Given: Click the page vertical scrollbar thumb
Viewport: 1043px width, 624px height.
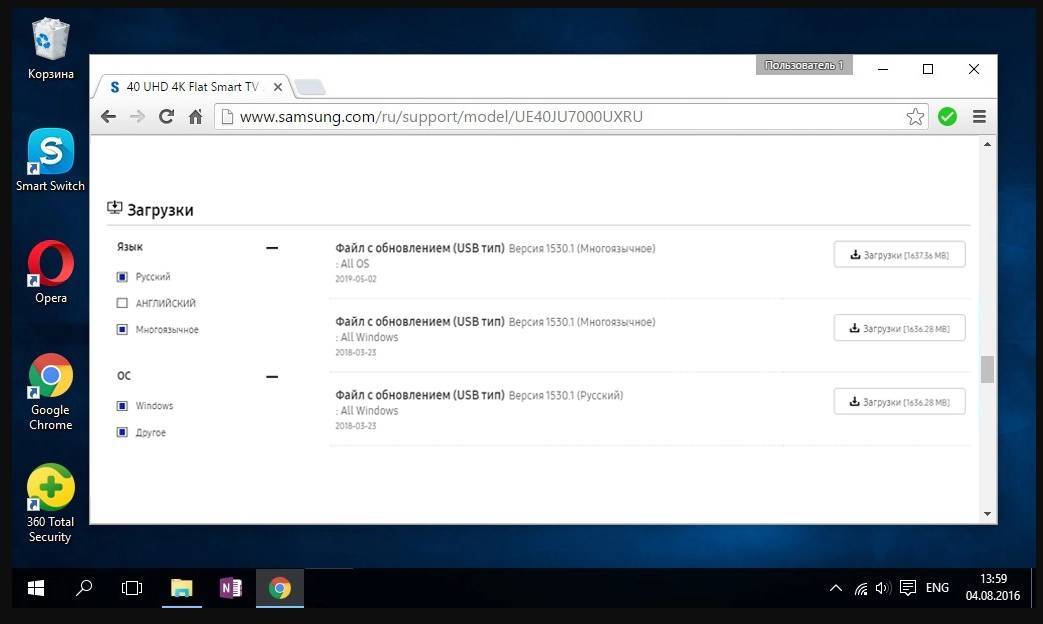Looking at the screenshot, I should coord(987,369).
